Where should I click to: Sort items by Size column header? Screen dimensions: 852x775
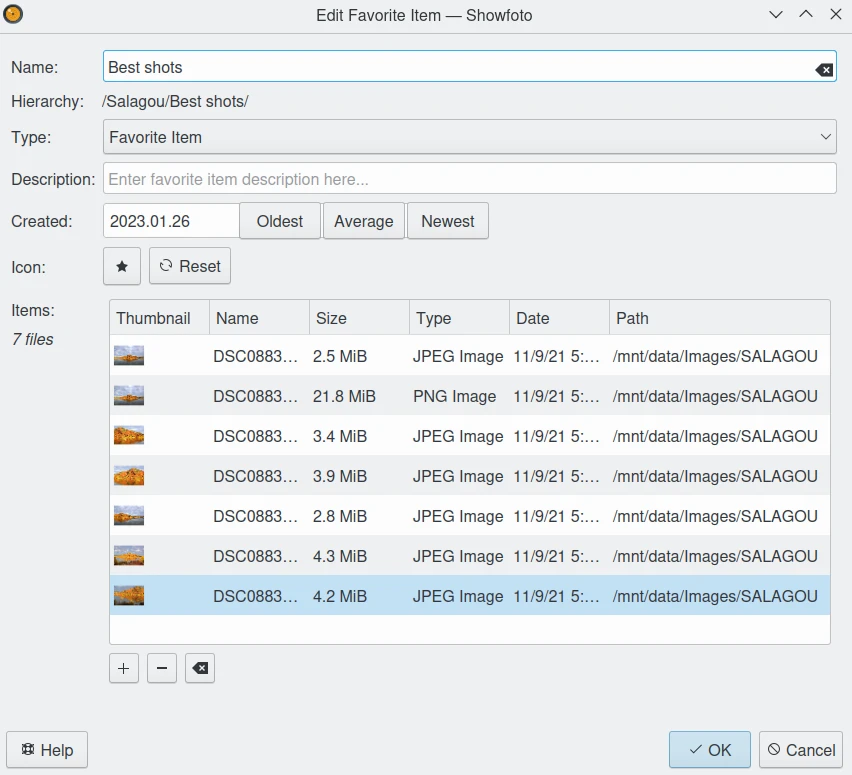[x=359, y=318]
